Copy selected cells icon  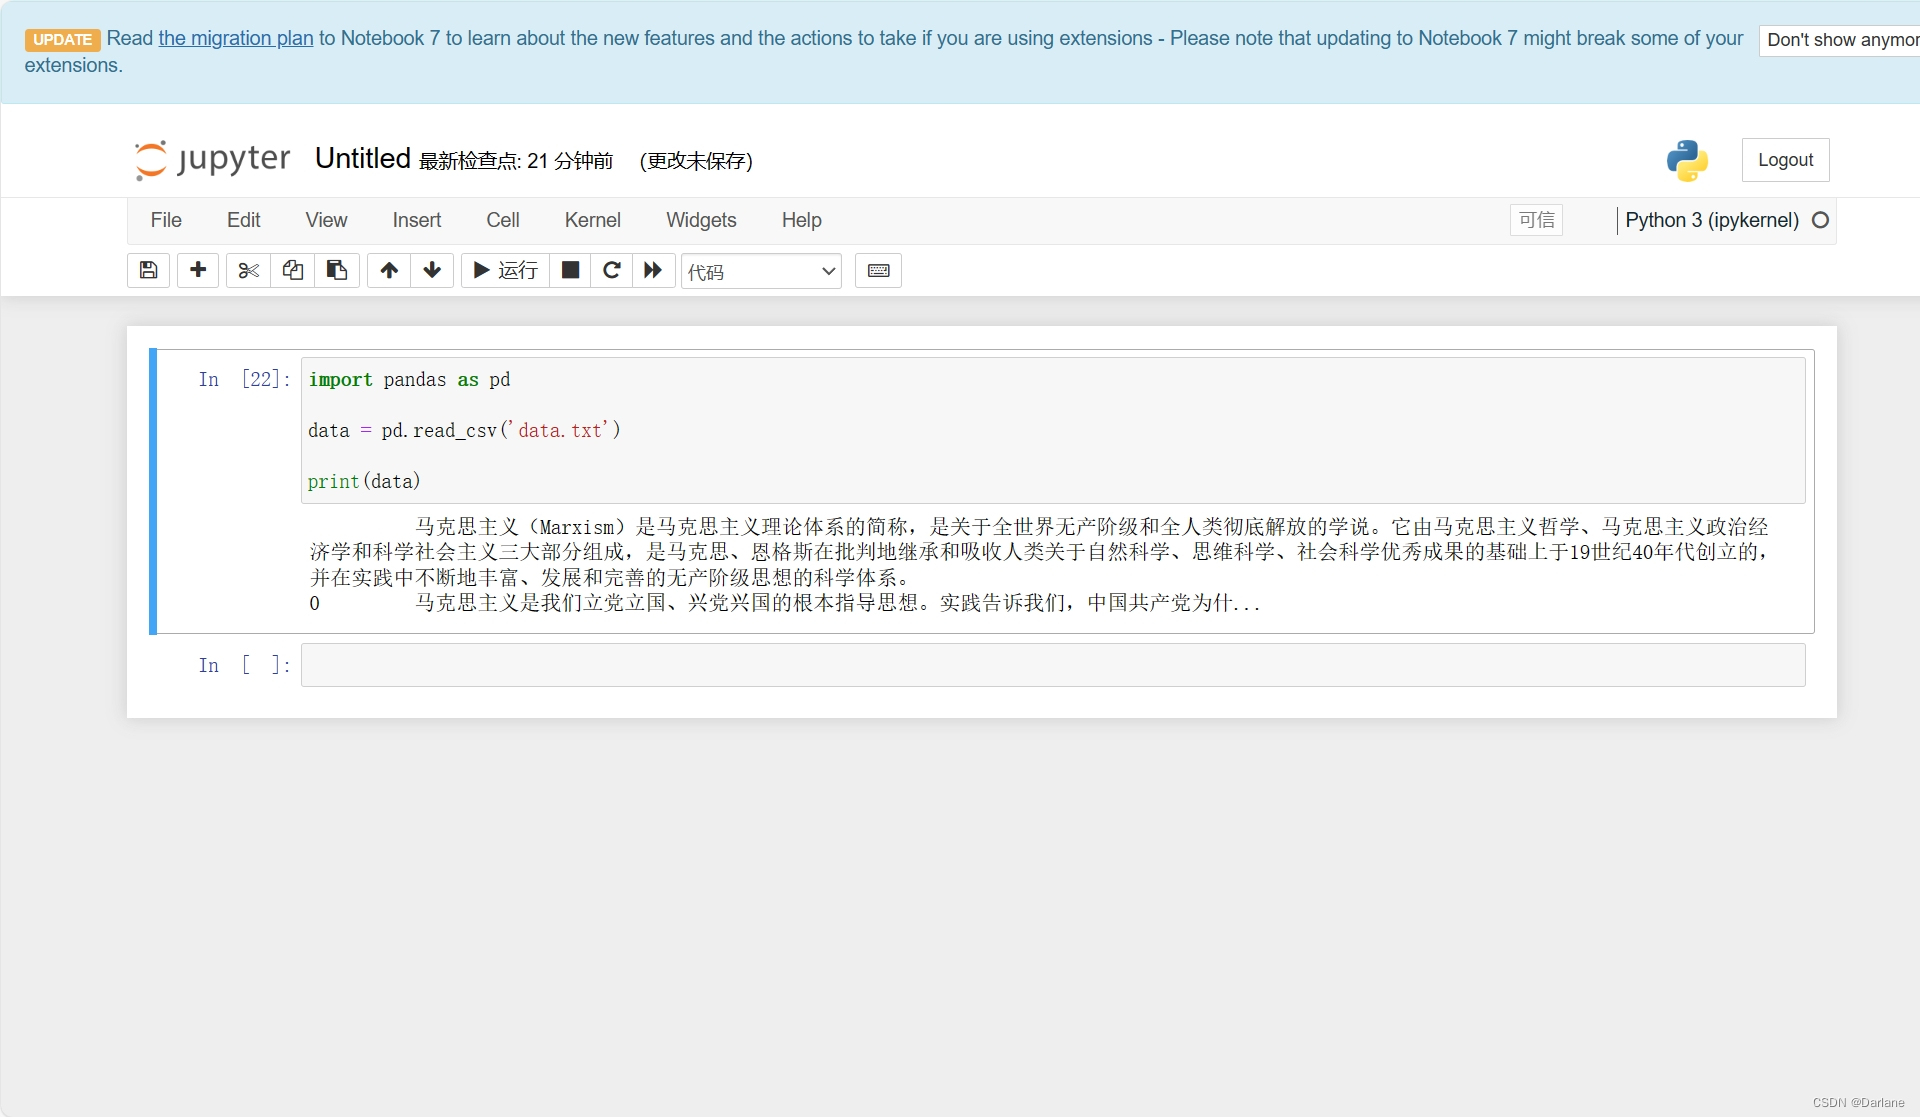point(292,270)
